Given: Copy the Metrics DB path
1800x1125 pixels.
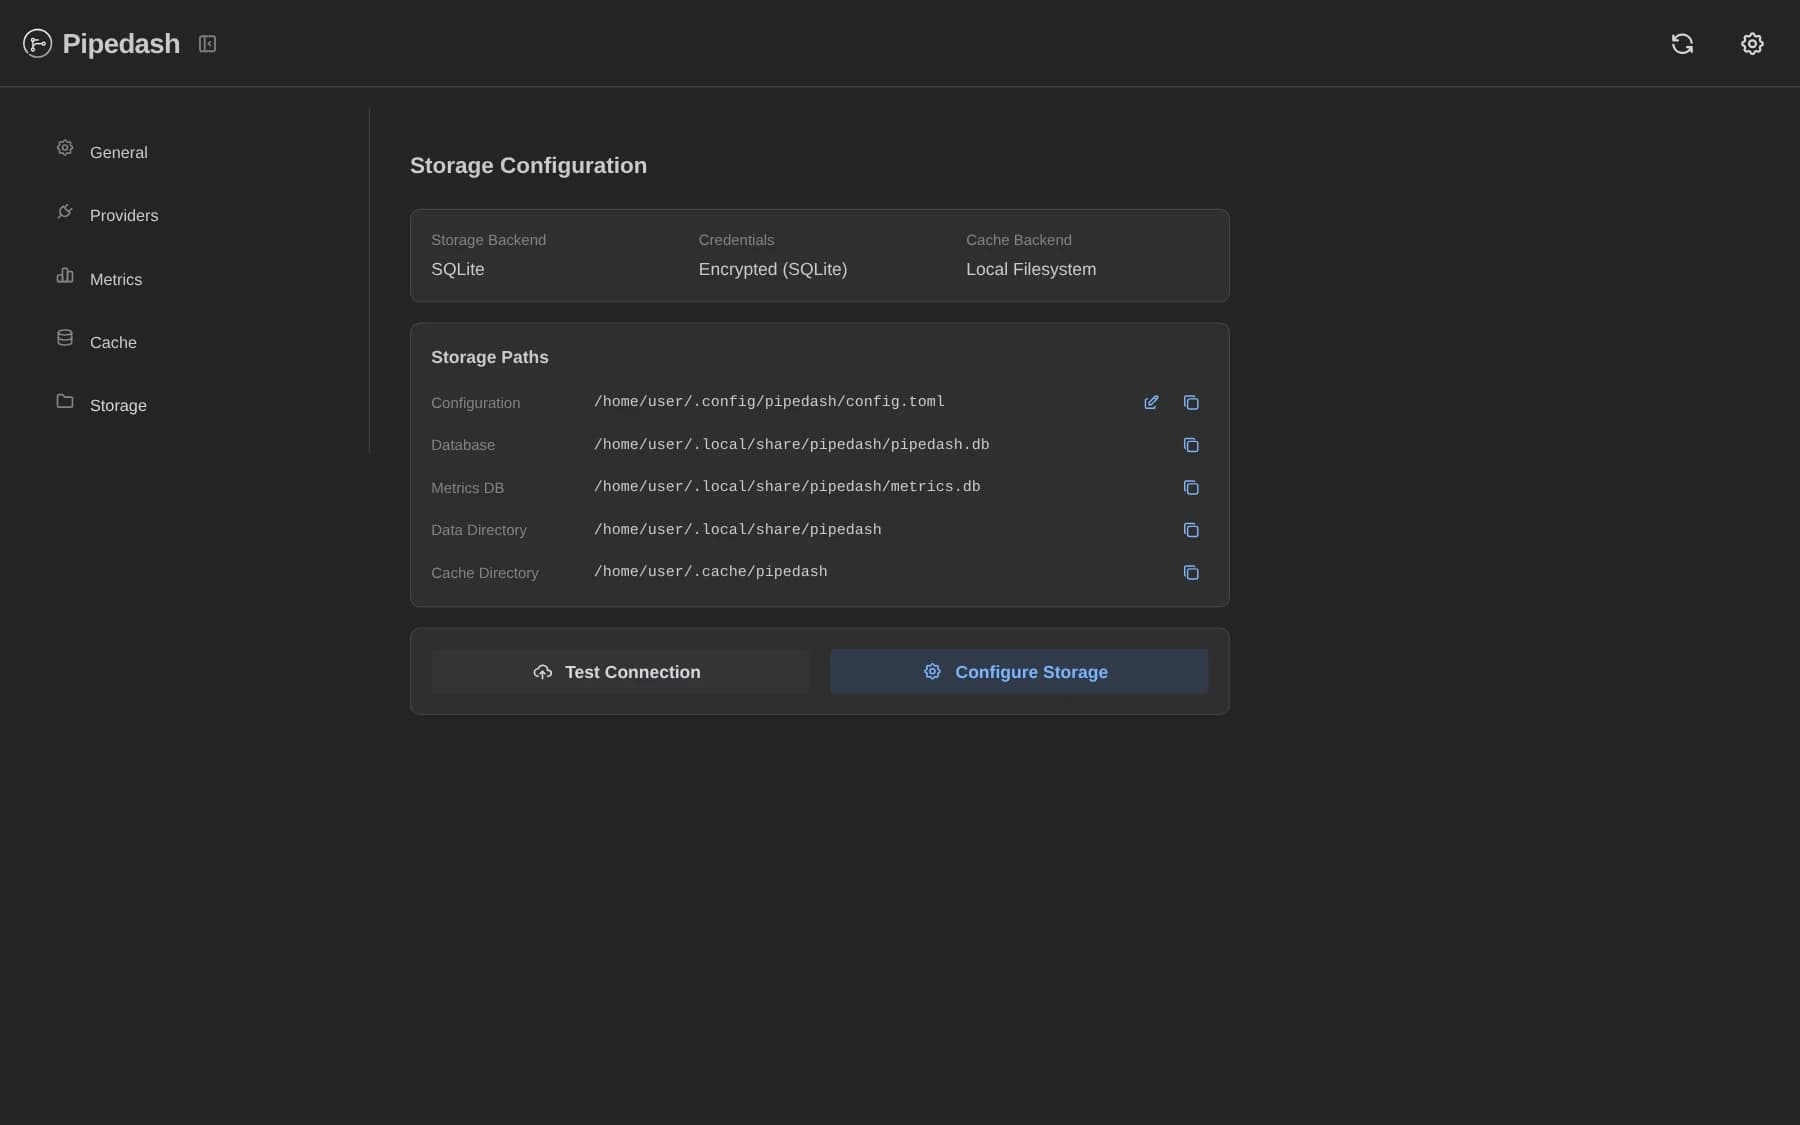Looking at the screenshot, I should tap(1191, 487).
